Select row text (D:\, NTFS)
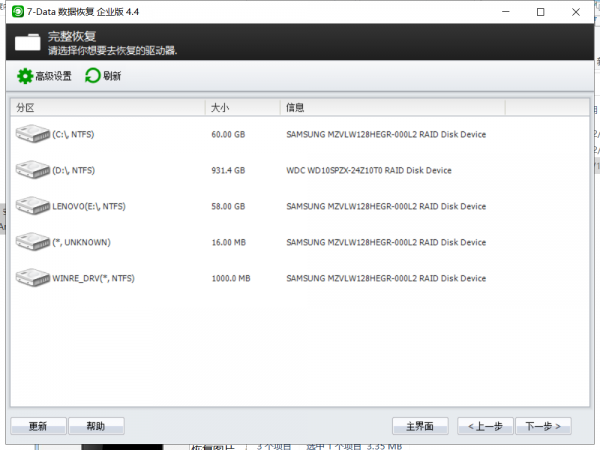 tap(73, 170)
